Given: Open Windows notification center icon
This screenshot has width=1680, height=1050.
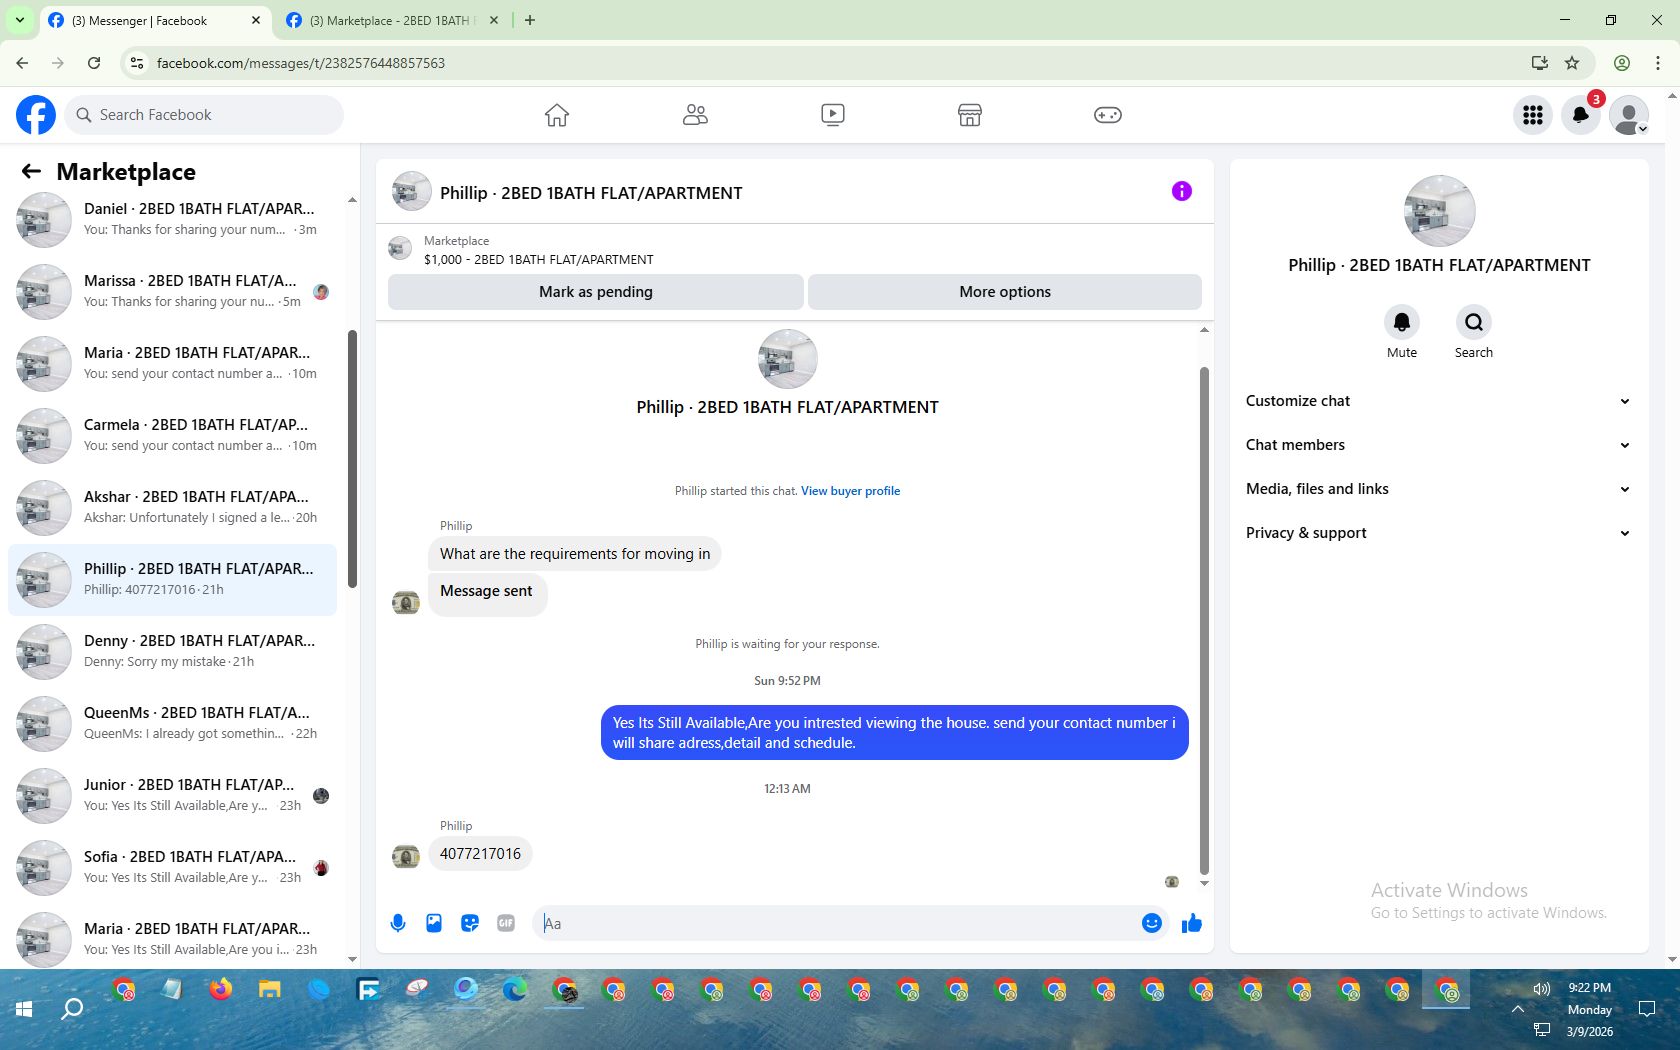Looking at the screenshot, I should coord(1647,1009).
